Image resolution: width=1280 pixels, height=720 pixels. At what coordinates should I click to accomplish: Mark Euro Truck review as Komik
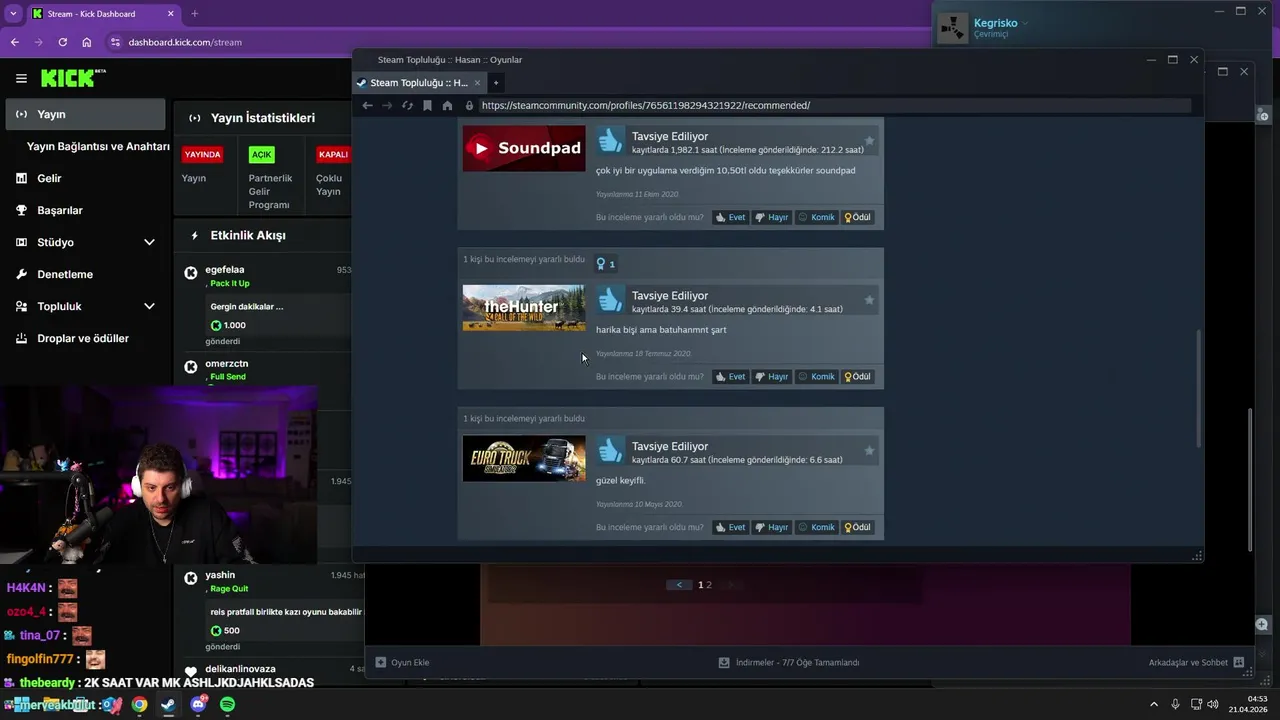point(816,527)
